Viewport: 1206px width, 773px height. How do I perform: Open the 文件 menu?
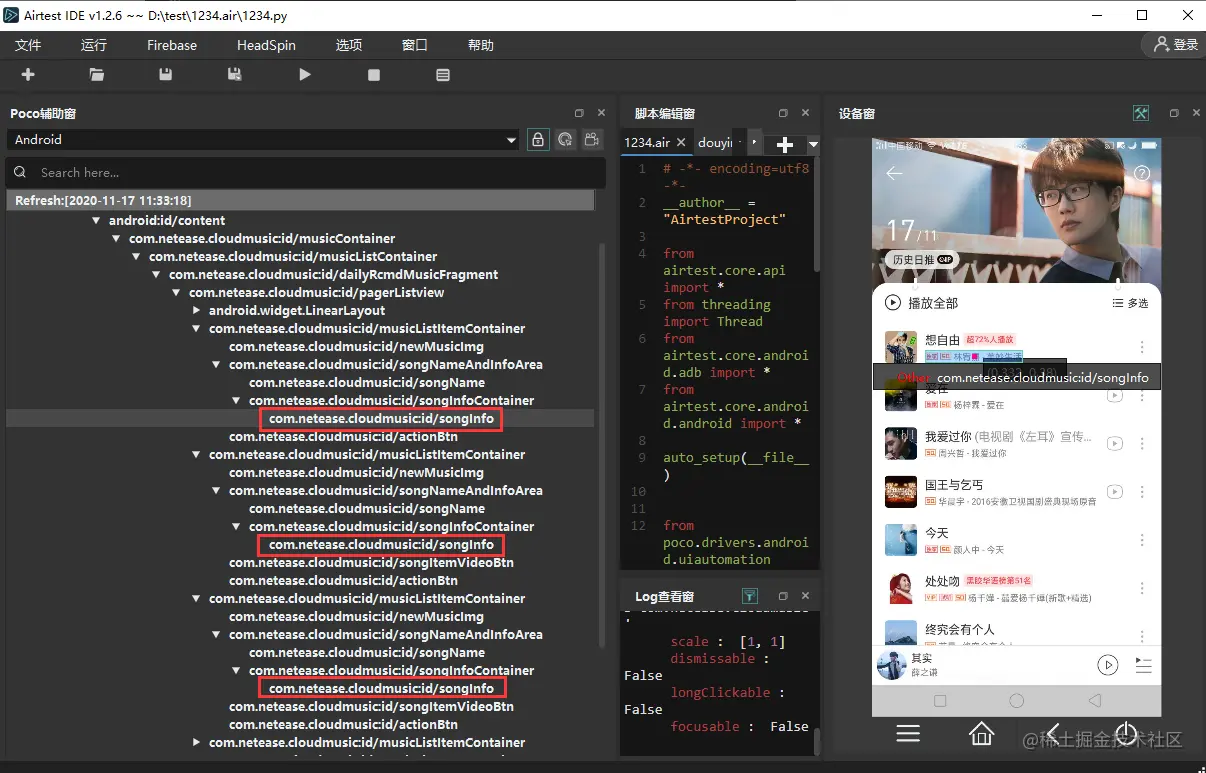click(28, 45)
